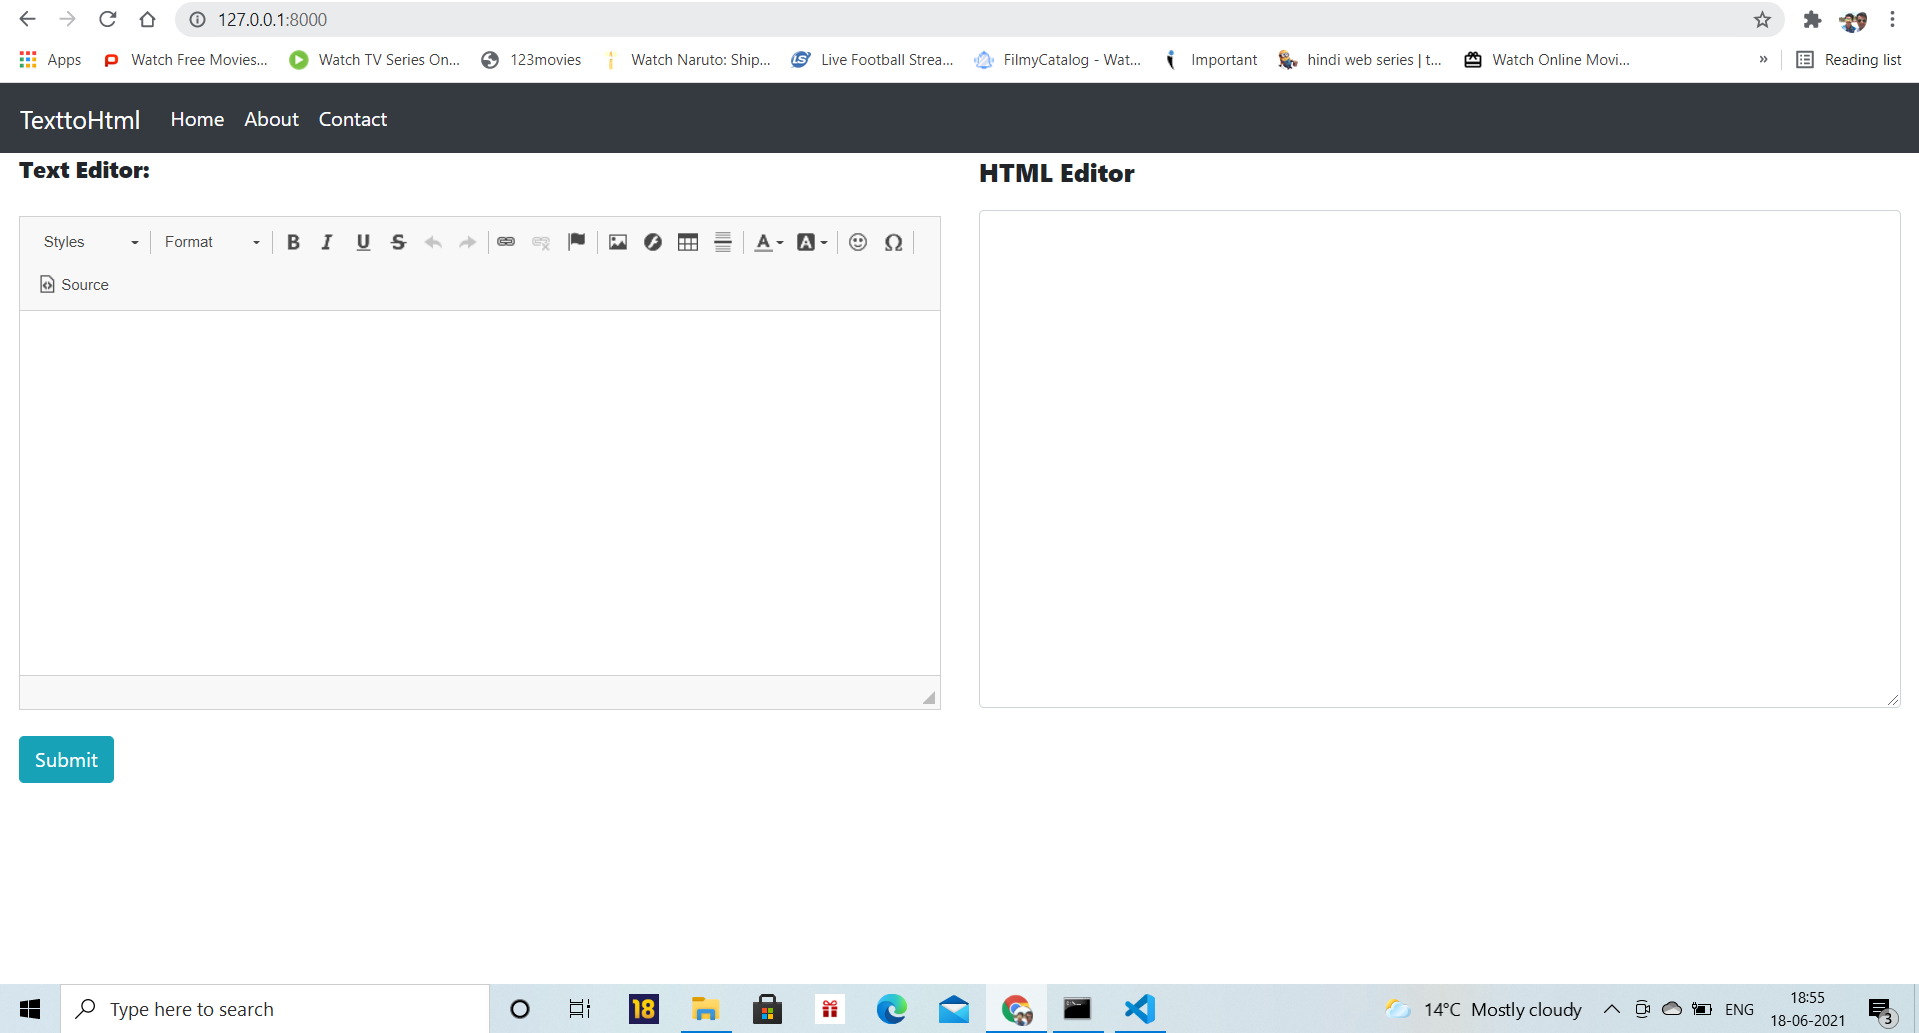The image size is (1919, 1033).
Task: Click the Redo arrow in editor toolbar
Action: click(x=467, y=242)
